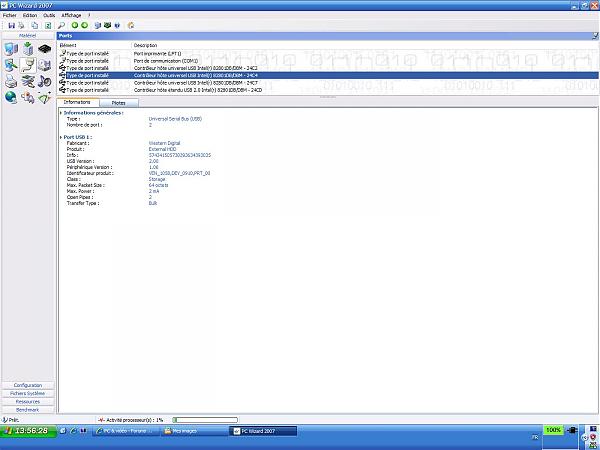The height and width of the screenshot is (450, 600).
Task: Open the disk drives icon
Action: (45, 65)
